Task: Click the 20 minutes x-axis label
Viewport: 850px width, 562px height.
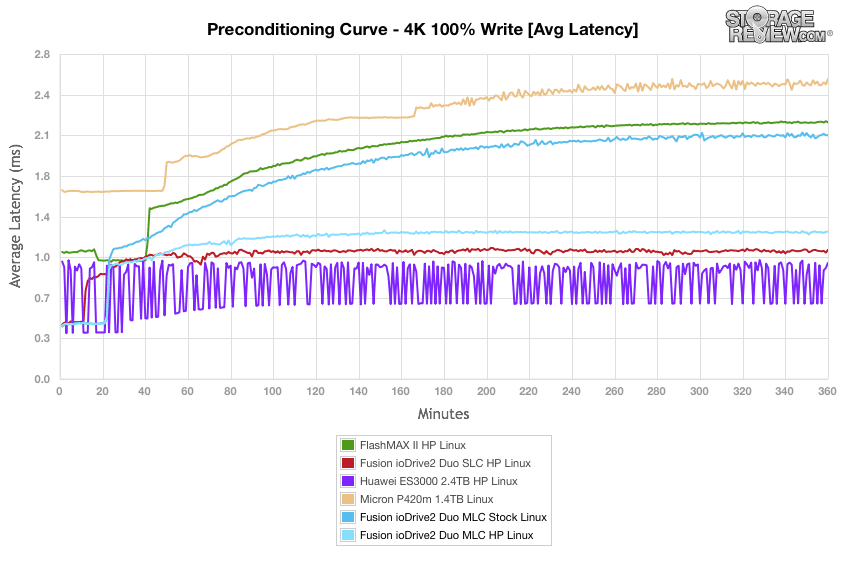Action: [102, 391]
